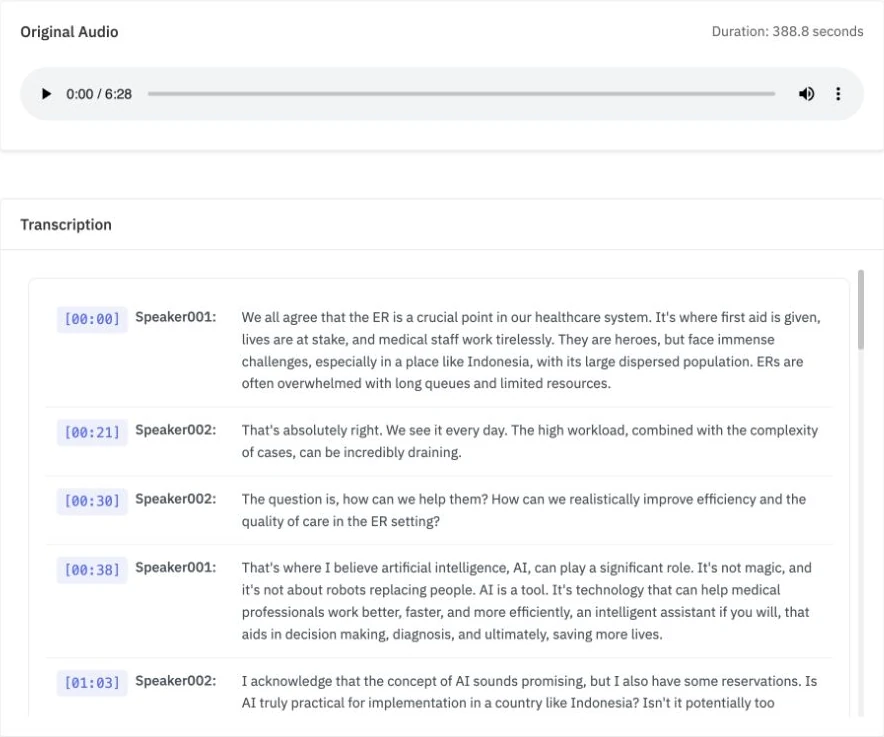
Task: Click the transcription panel scrollbar
Action: coord(861,310)
